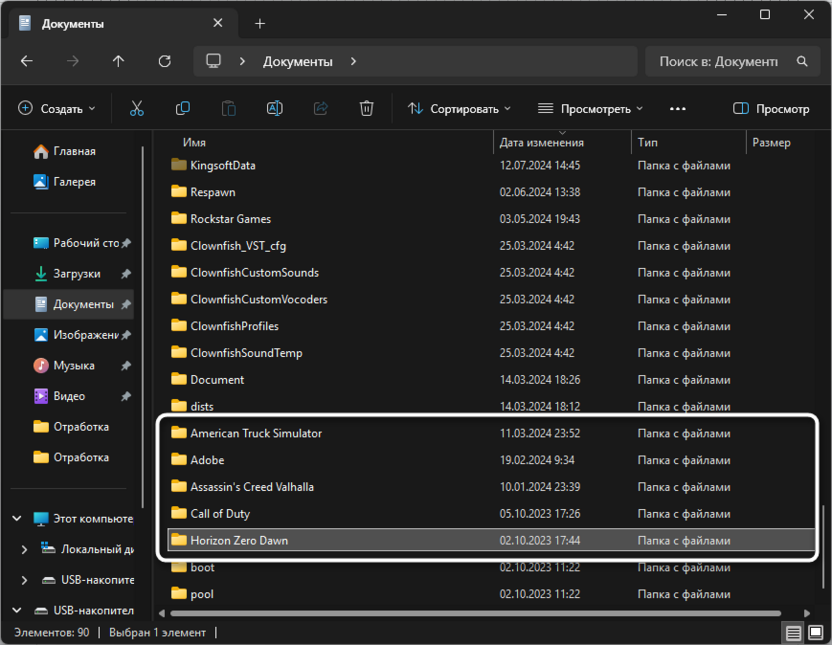Screen dimensions: 832x645
Task: Refresh the Документы folder view
Action: click(x=164, y=62)
